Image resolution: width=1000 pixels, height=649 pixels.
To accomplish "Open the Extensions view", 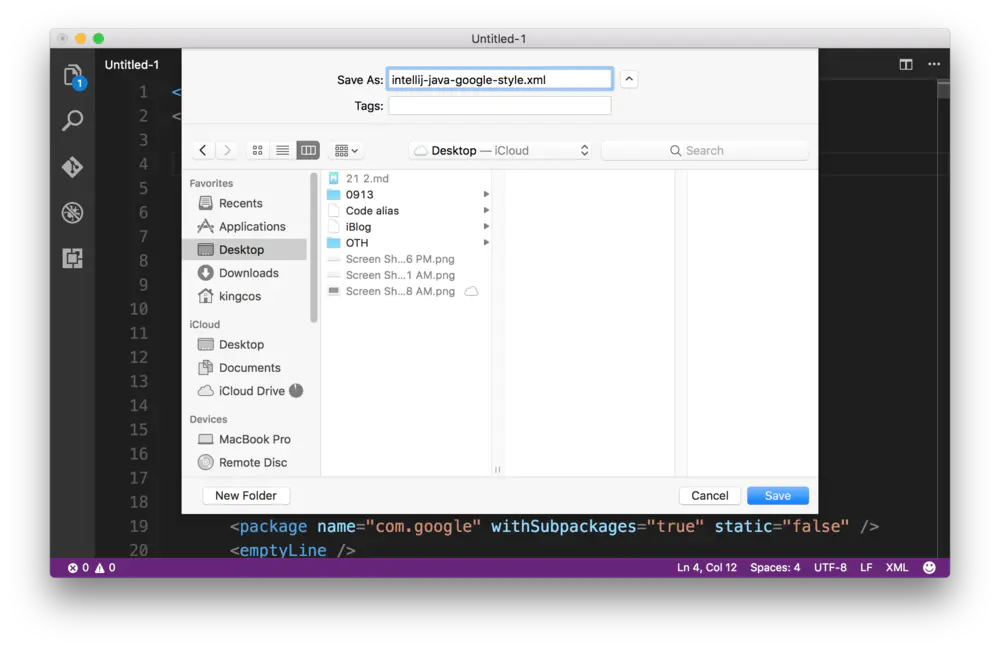I will 71,259.
